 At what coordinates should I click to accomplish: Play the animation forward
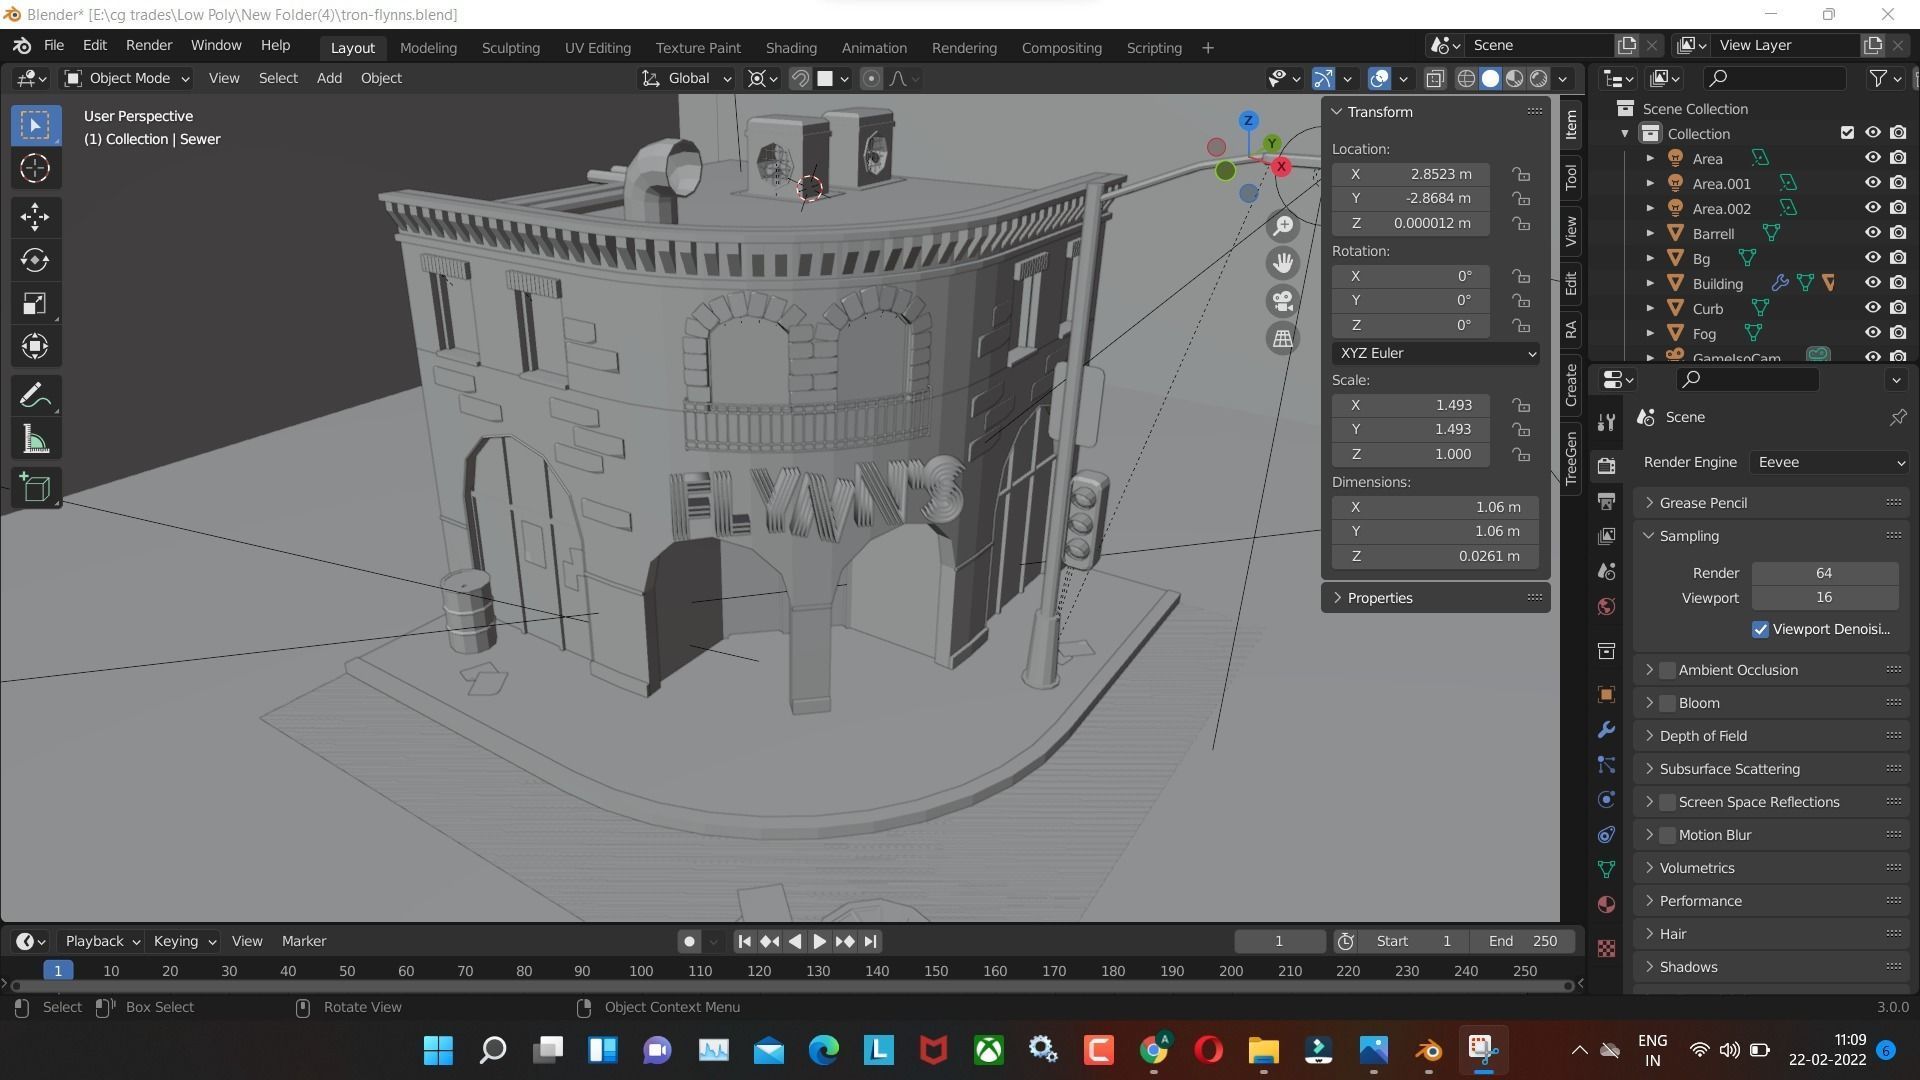tap(819, 941)
